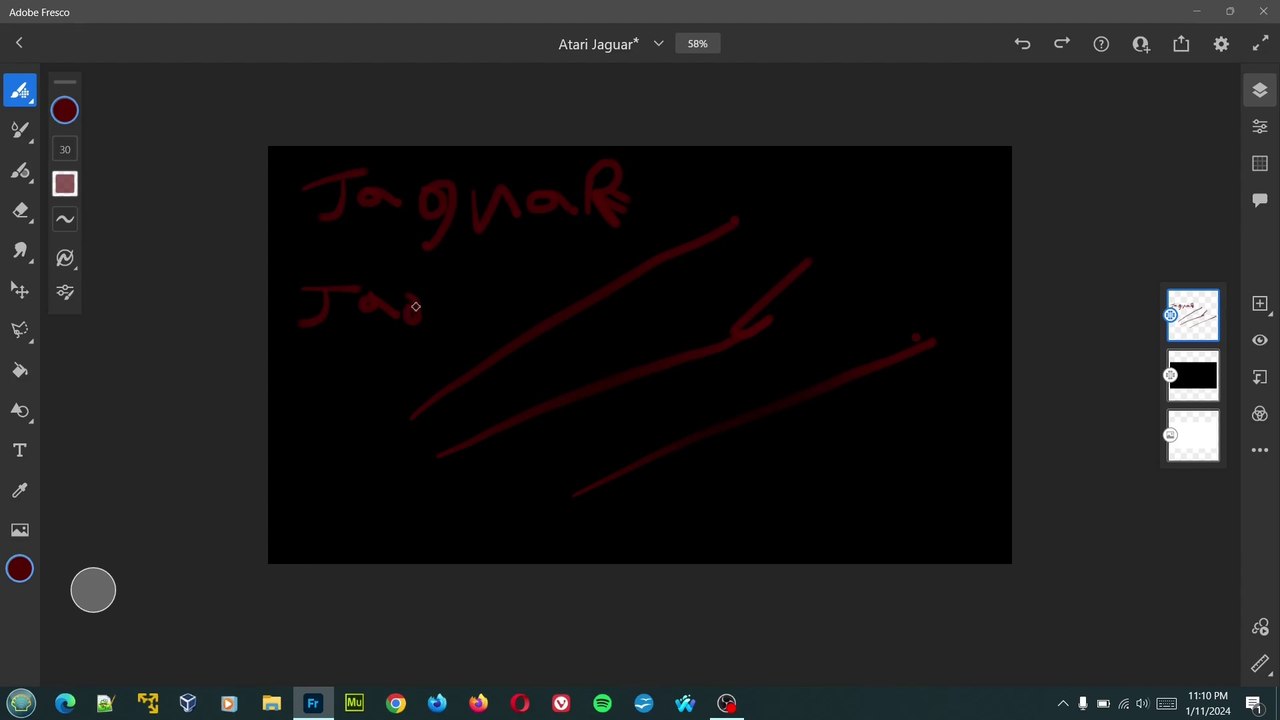The height and width of the screenshot is (720, 1280).
Task: Open the Windows Start menu
Action: pyautogui.click(x=21, y=703)
